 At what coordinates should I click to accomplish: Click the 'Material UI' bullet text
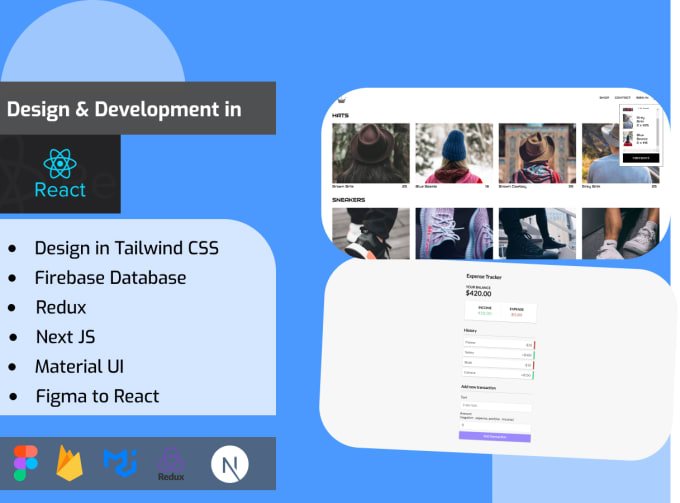coord(79,367)
